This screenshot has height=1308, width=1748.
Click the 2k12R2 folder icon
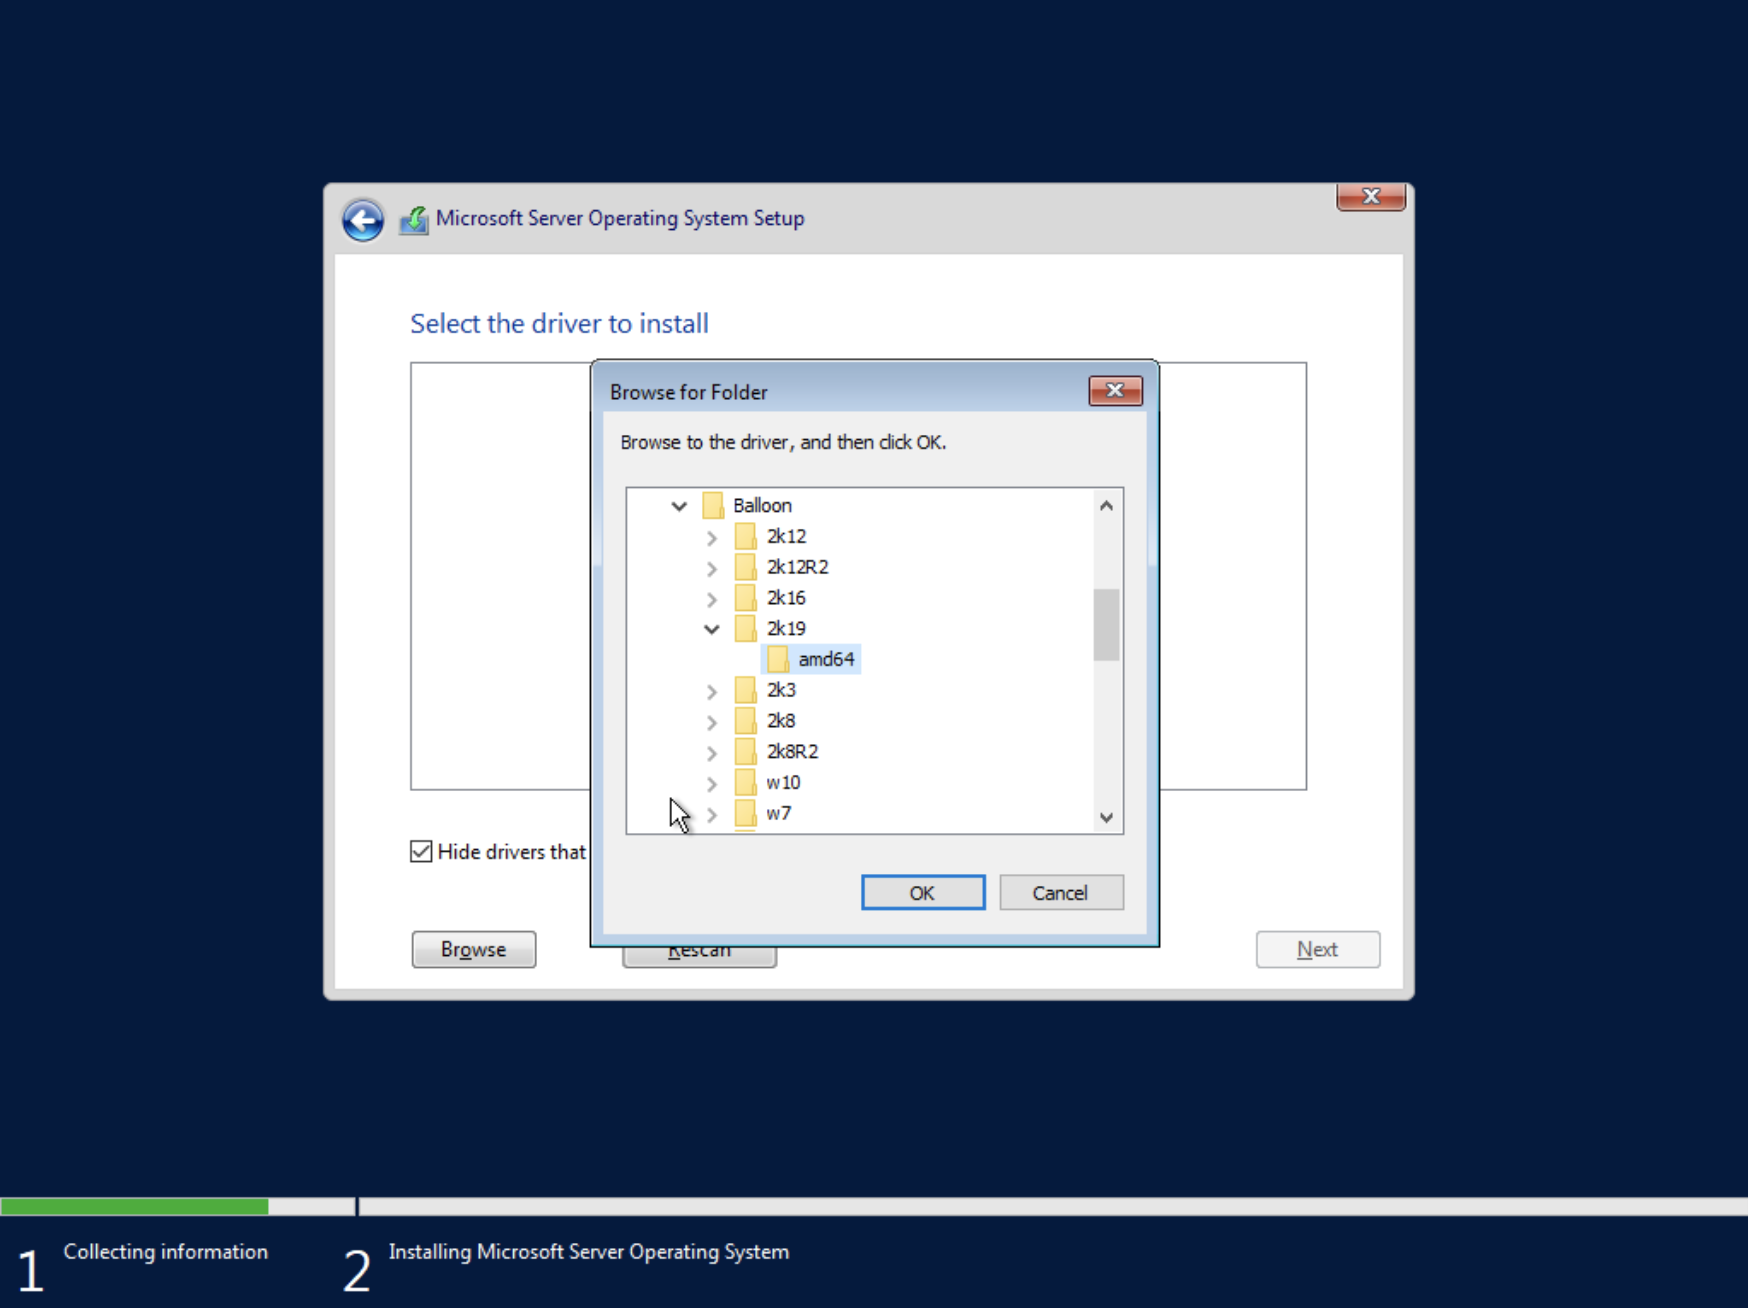click(x=745, y=567)
